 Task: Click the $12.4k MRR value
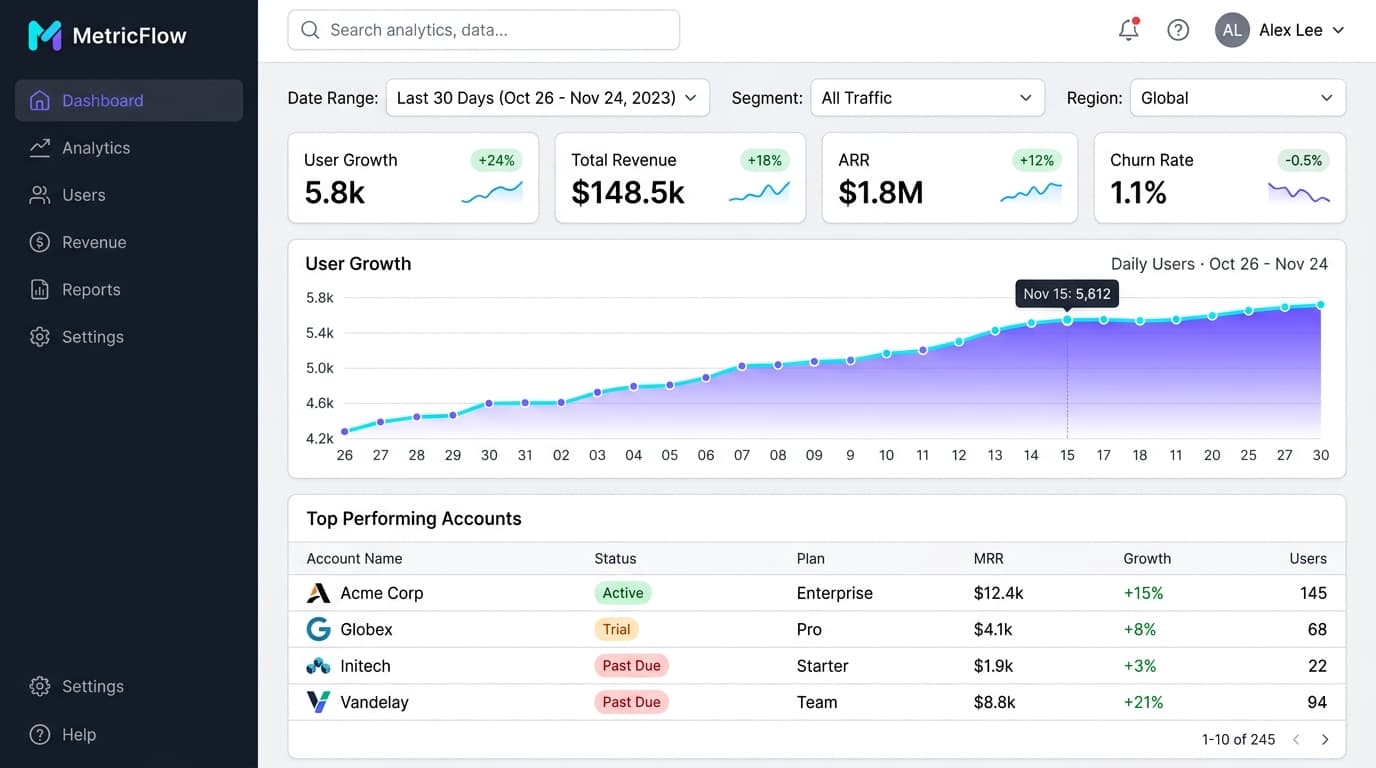point(998,593)
